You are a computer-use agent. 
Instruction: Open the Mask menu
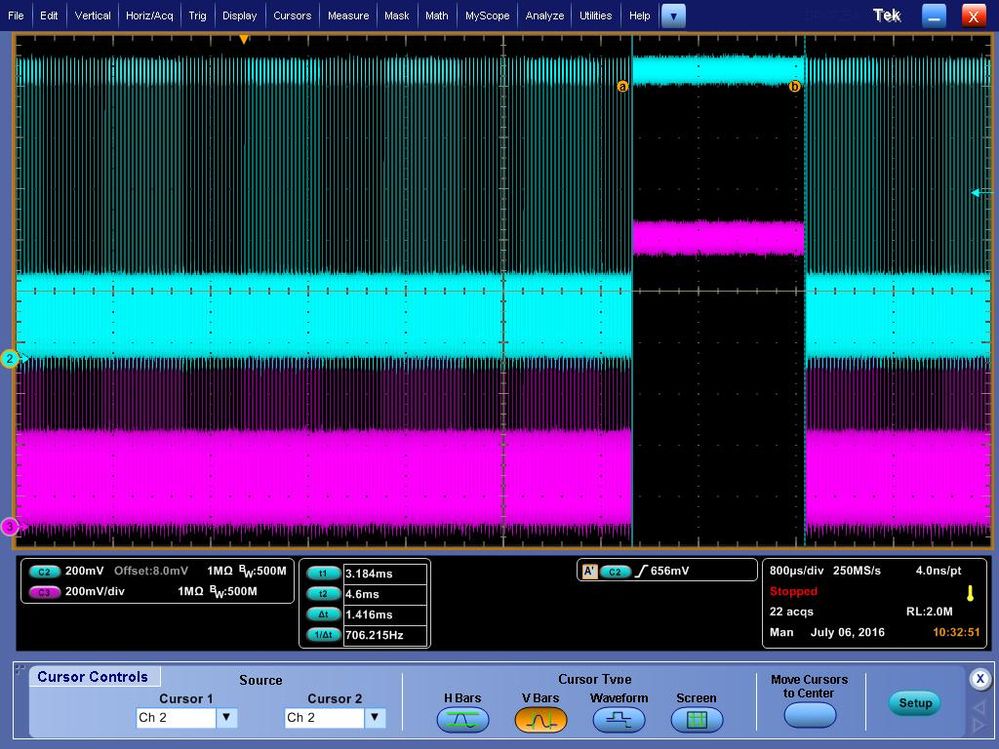click(396, 15)
